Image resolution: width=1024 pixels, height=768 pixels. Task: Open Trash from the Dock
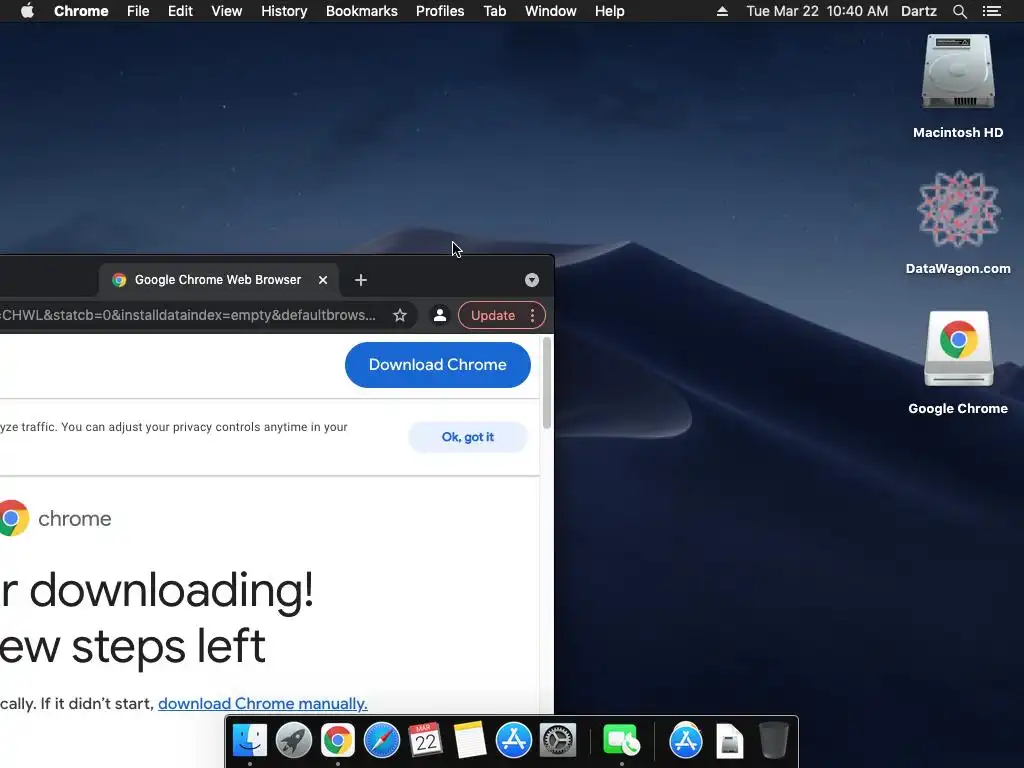click(774, 741)
